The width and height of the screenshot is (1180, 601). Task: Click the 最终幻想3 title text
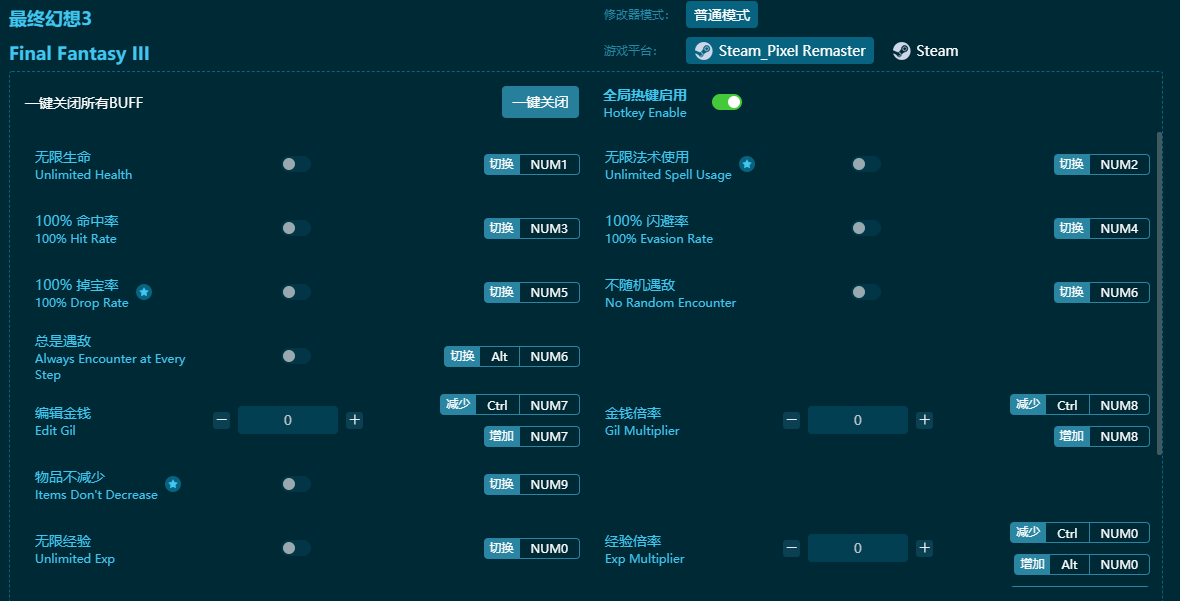[x=50, y=18]
